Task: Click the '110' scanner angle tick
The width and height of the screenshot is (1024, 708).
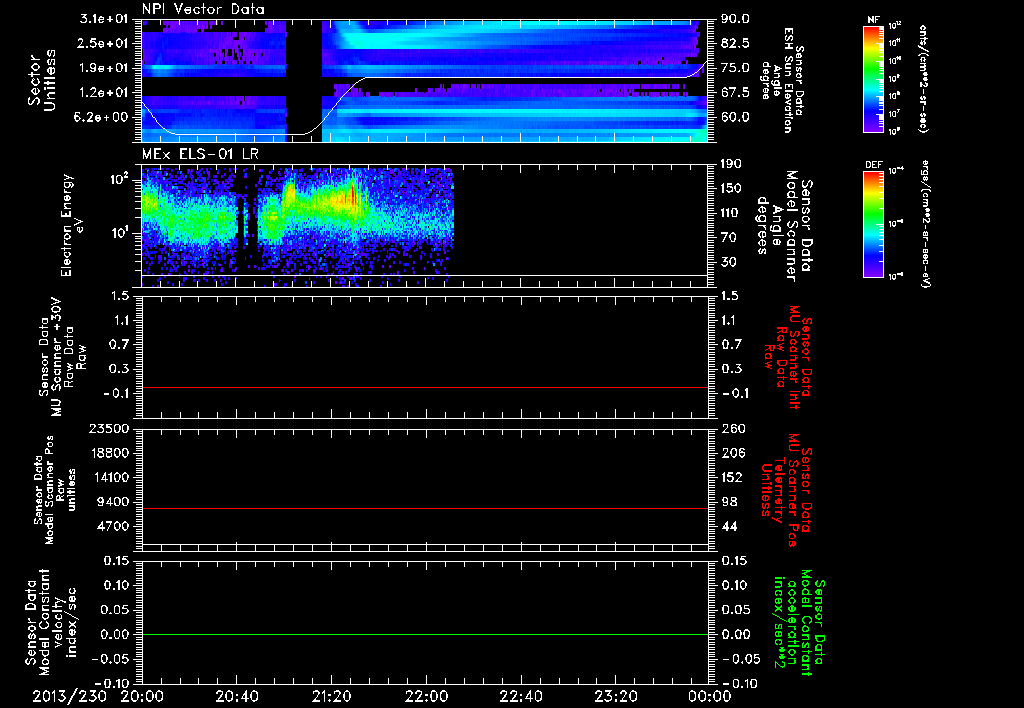Action: [x=731, y=213]
